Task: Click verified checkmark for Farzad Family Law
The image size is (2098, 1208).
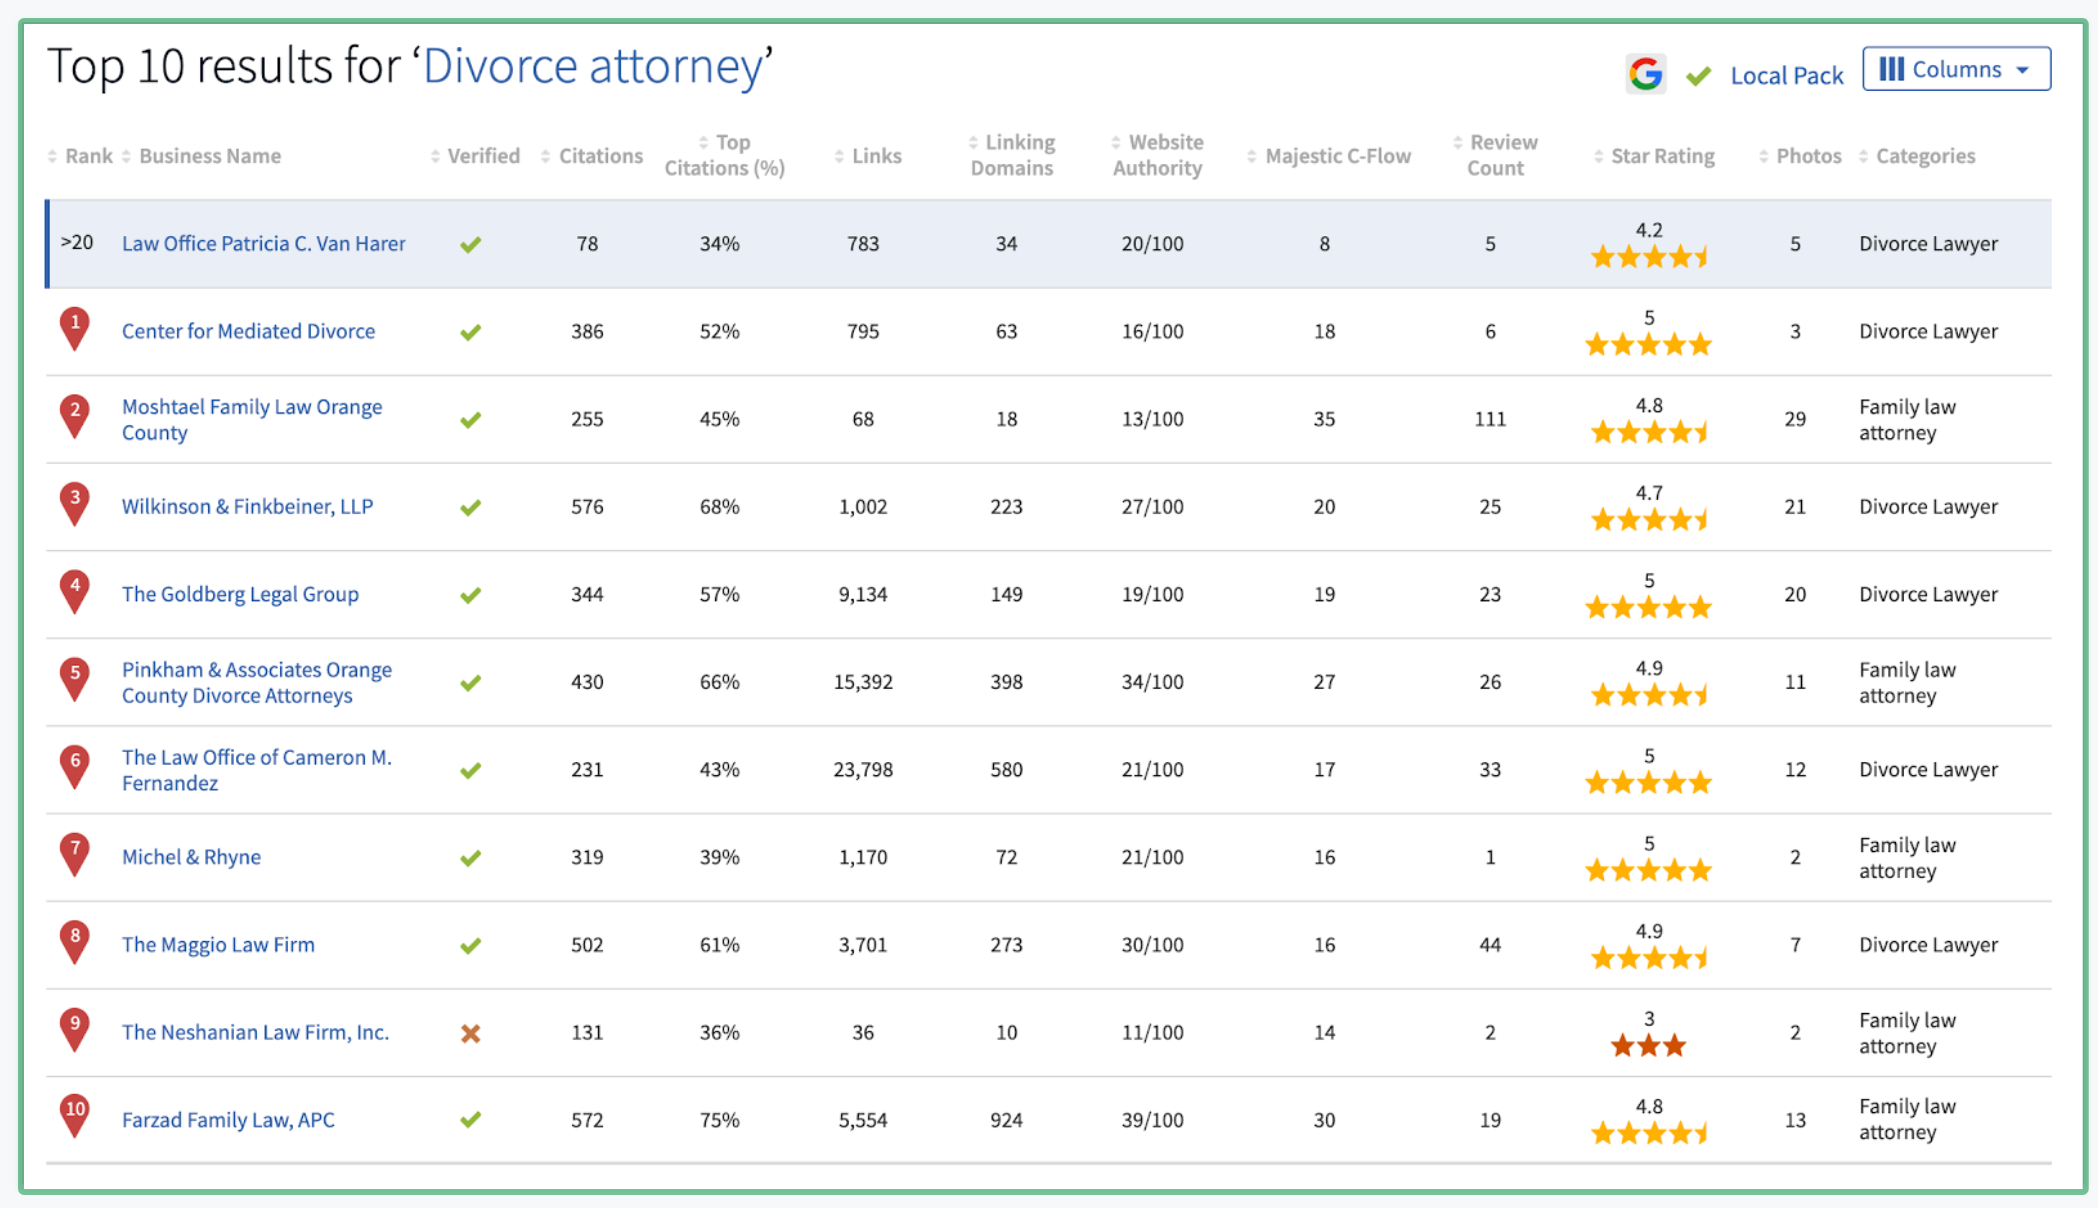Action: click(x=471, y=1120)
